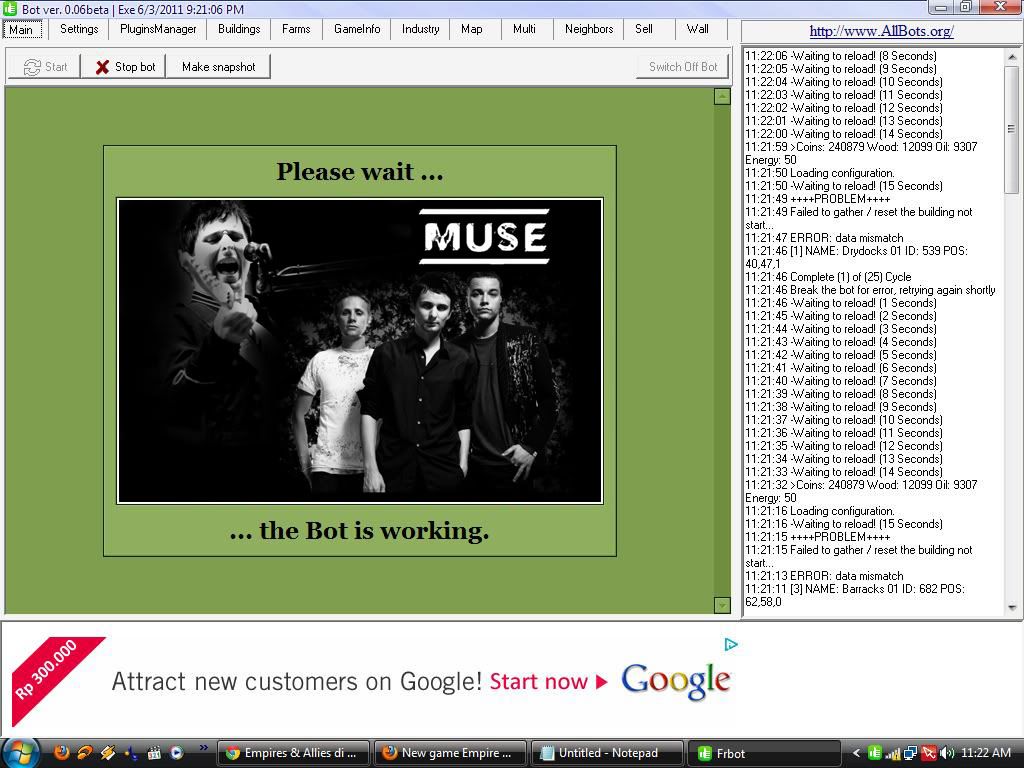Image resolution: width=1024 pixels, height=768 pixels.
Task: Click the AdChoices icon on the ad
Action: [731, 645]
